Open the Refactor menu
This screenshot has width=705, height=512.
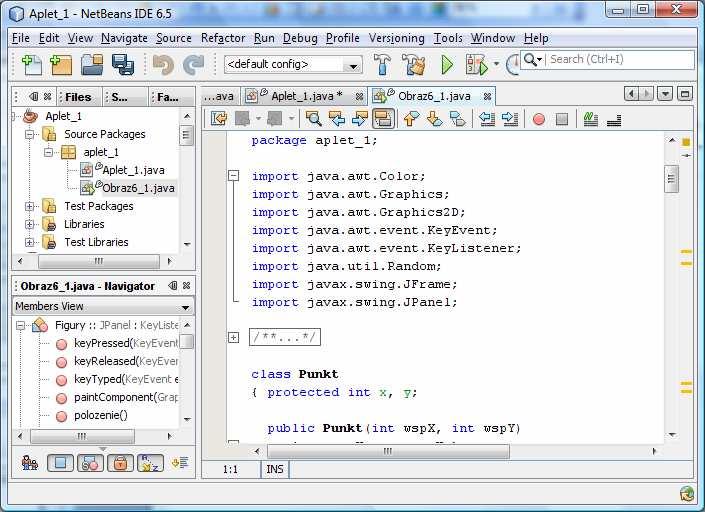(223, 38)
